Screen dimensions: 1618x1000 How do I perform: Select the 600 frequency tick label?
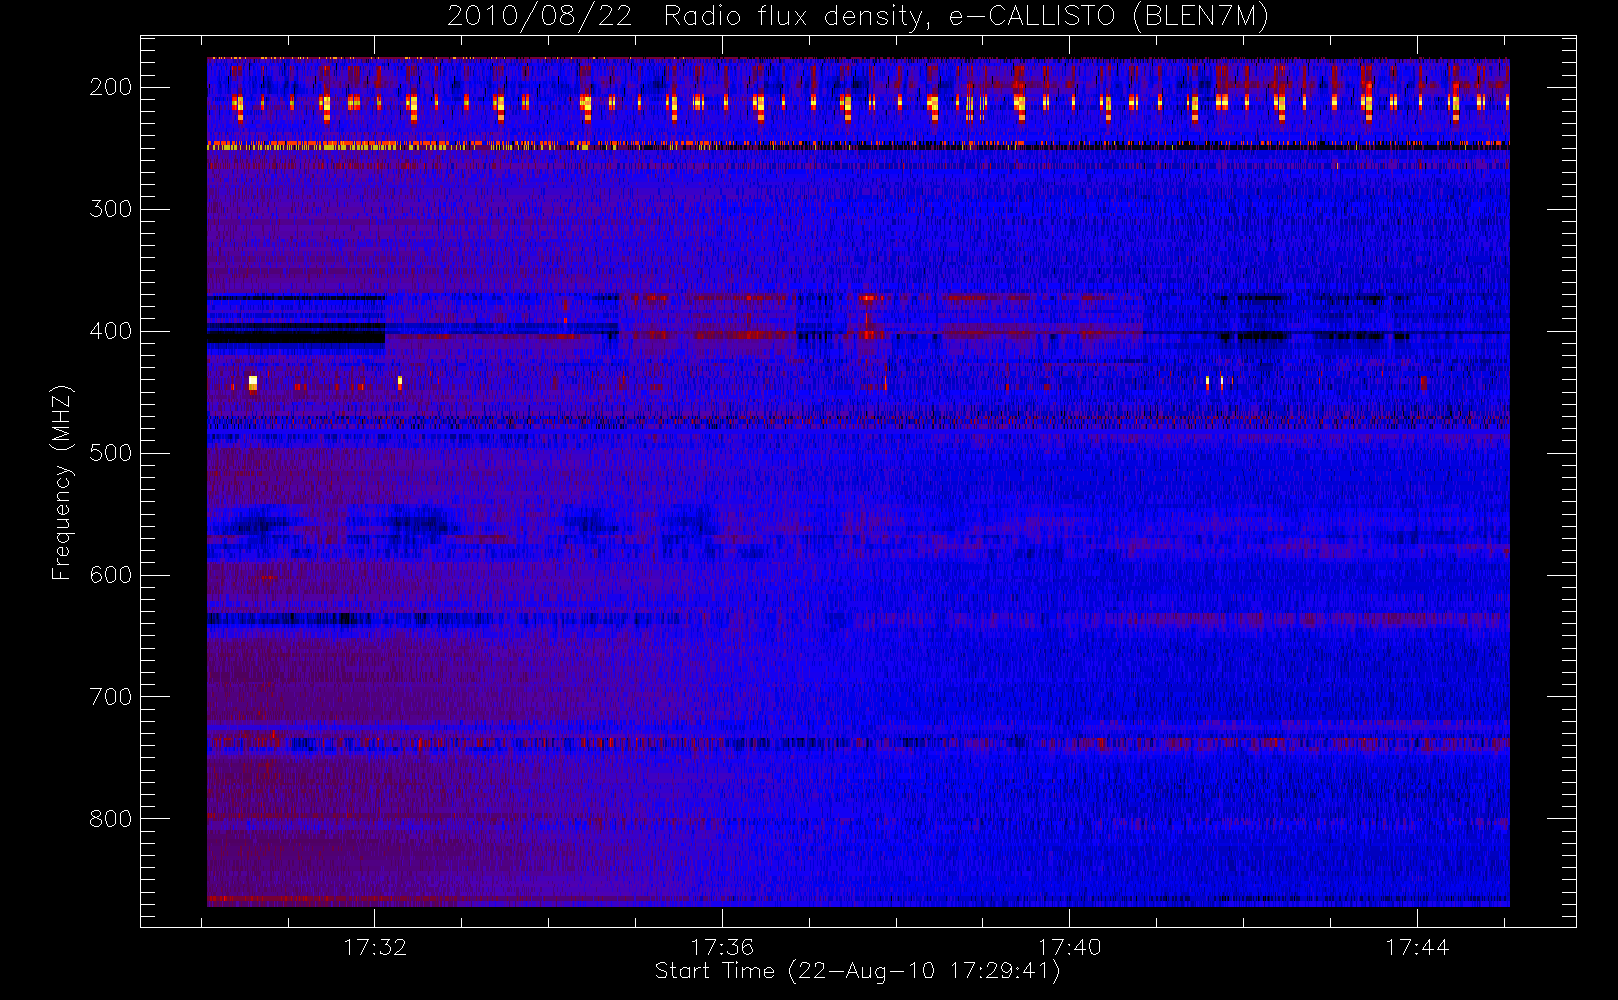coord(111,575)
